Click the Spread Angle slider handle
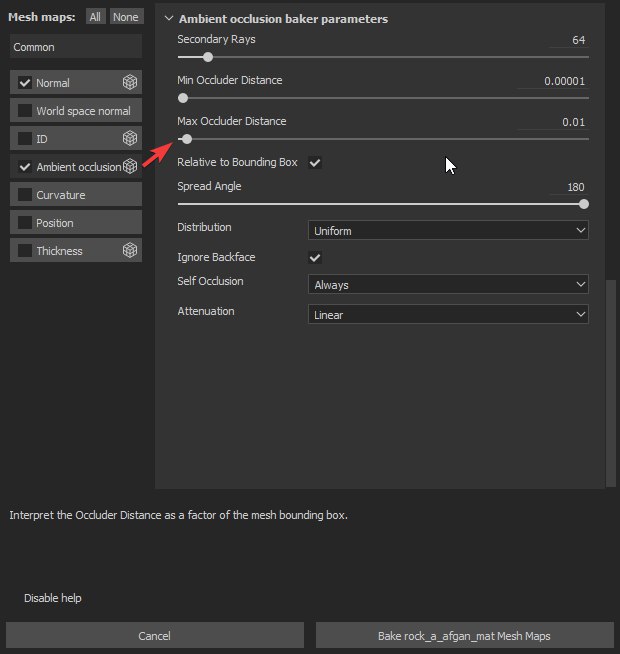Screen dimensions: 620x654 pos(584,204)
